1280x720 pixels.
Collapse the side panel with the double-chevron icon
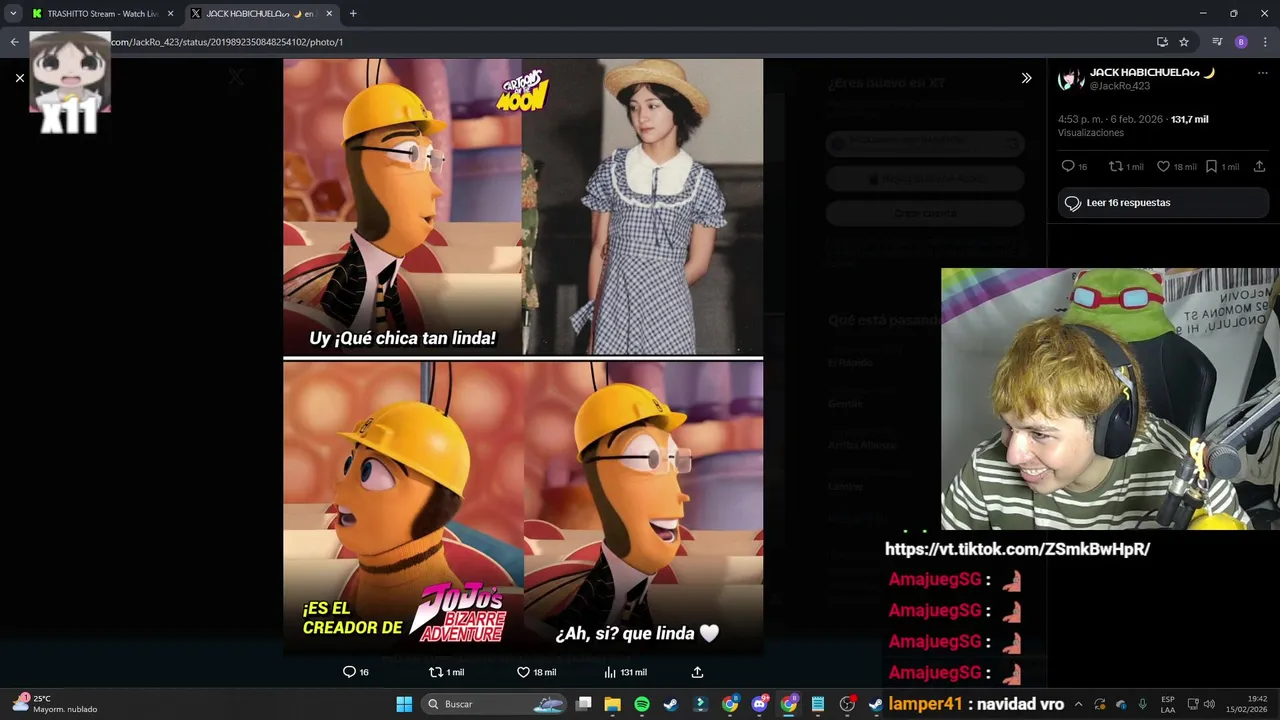pos(1026,78)
